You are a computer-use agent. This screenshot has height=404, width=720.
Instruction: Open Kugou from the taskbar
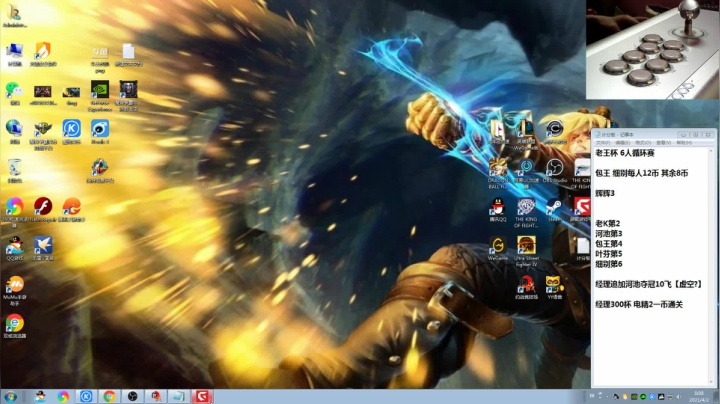[x=86, y=397]
